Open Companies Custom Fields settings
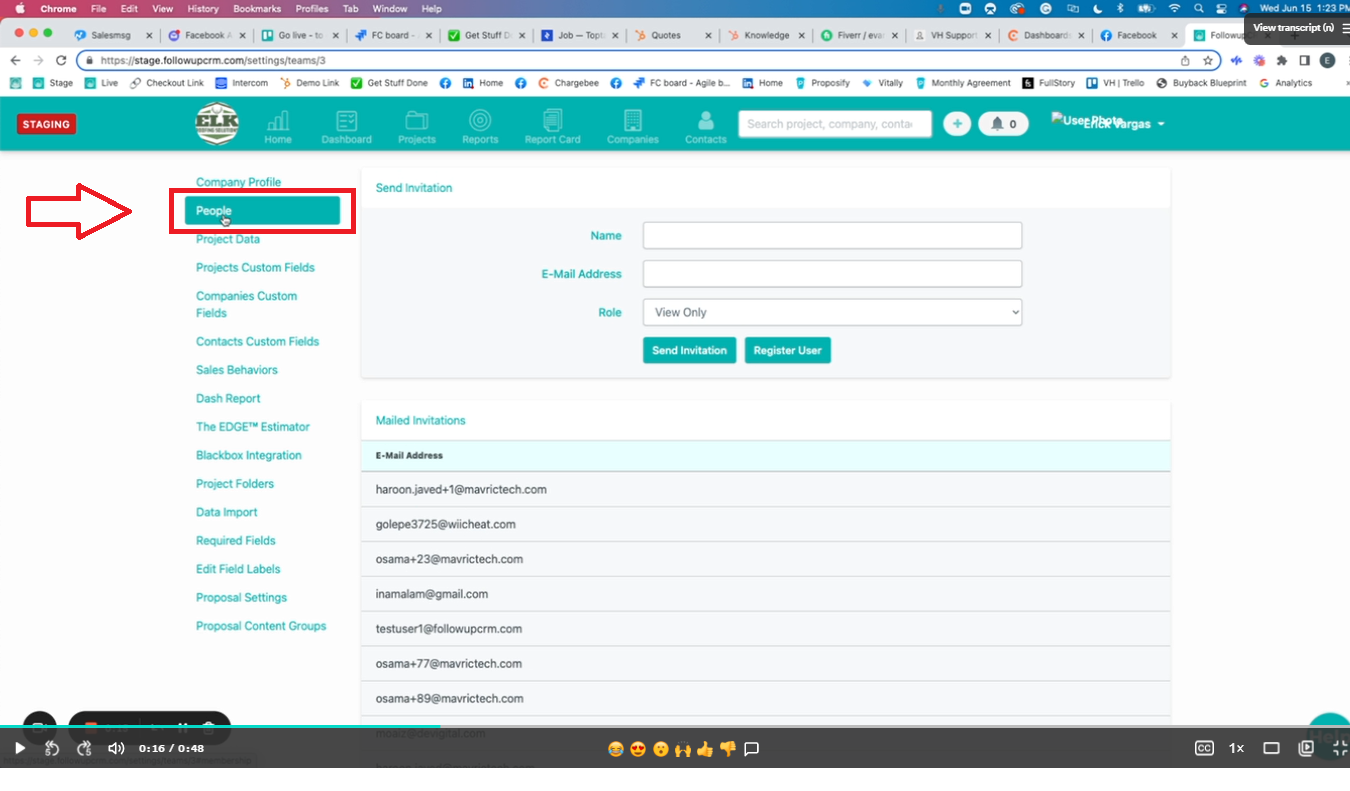The width and height of the screenshot is (1350, 791). 246,304
